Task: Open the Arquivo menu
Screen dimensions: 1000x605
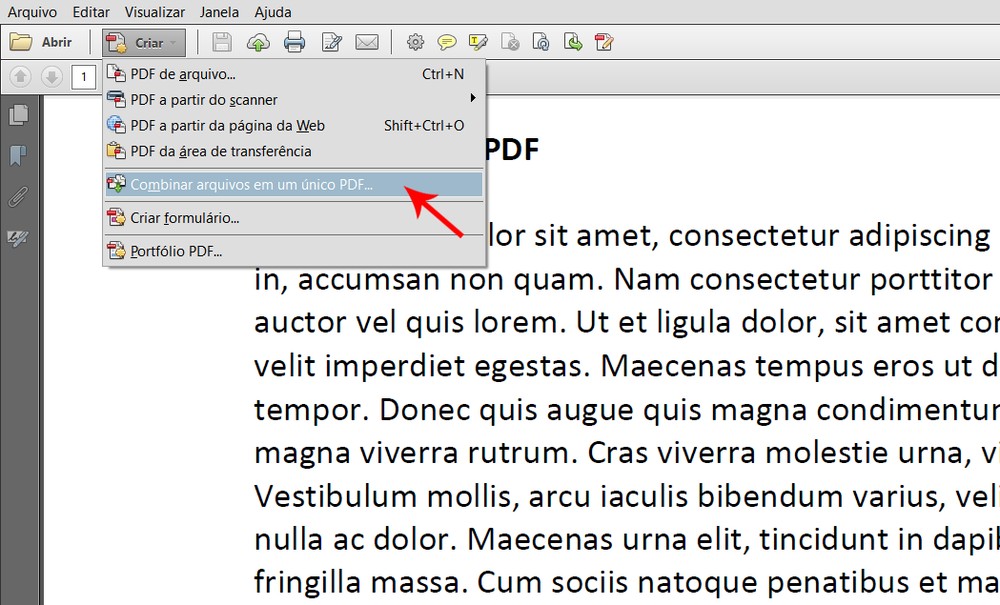Action: pos(31,12)
